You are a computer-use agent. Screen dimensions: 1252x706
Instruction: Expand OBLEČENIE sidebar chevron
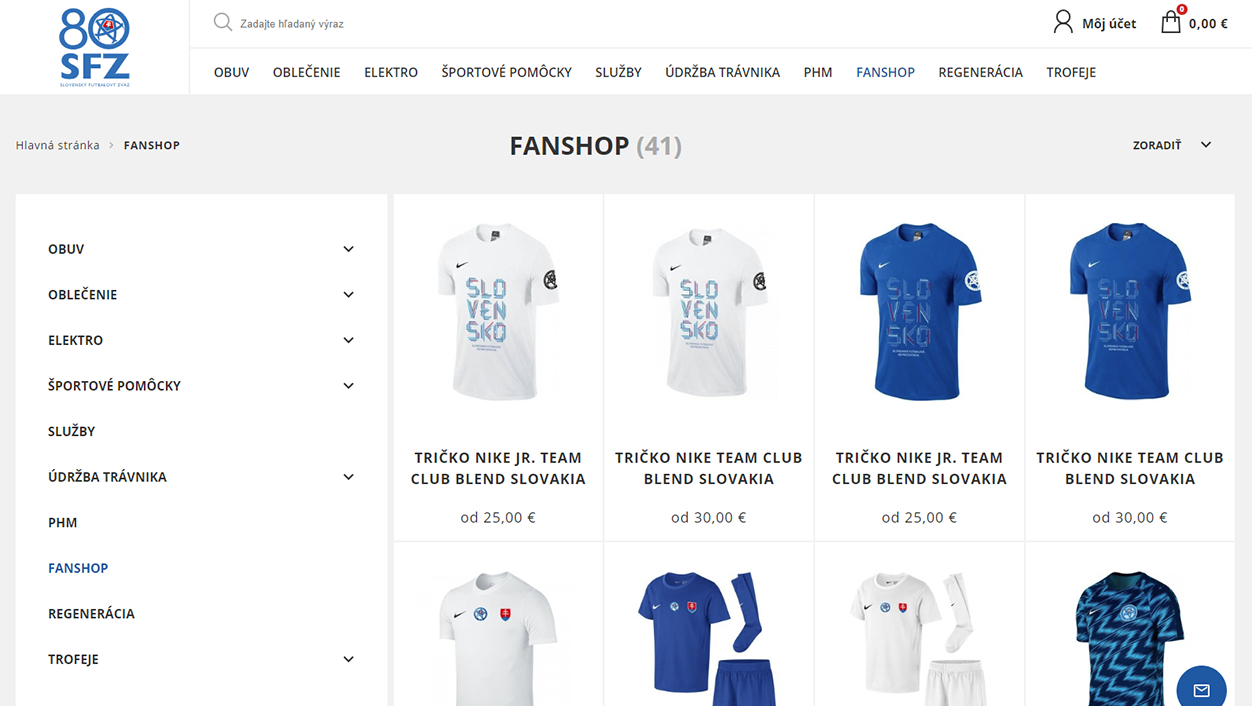pyautogui.click(x=348, y=295)
